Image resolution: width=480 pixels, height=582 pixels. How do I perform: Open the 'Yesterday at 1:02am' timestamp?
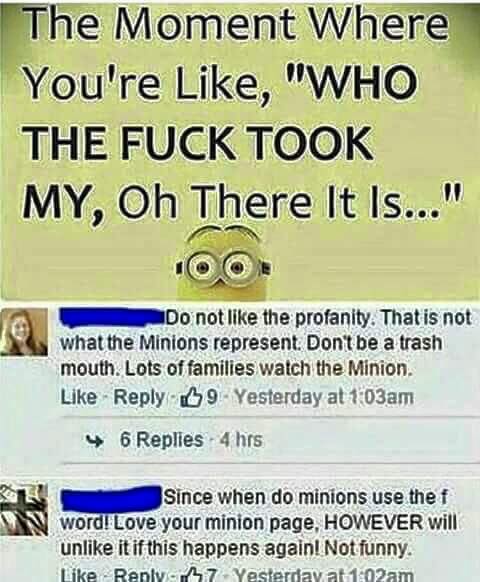(x=325, y=576)
